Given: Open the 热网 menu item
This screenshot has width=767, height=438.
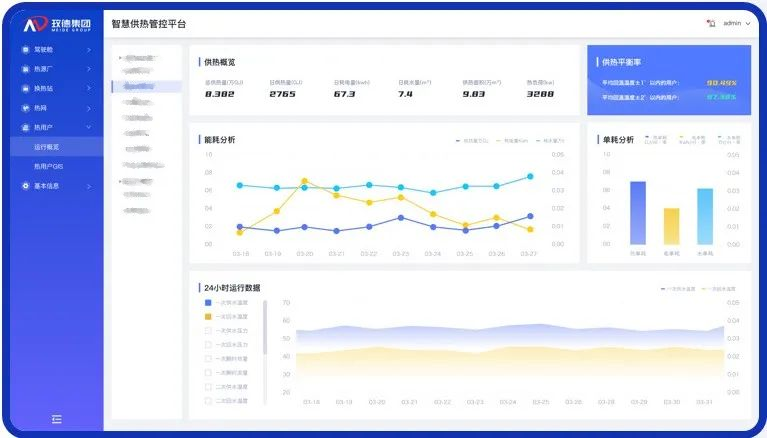Looking at the screenshot, I should 57,108.
